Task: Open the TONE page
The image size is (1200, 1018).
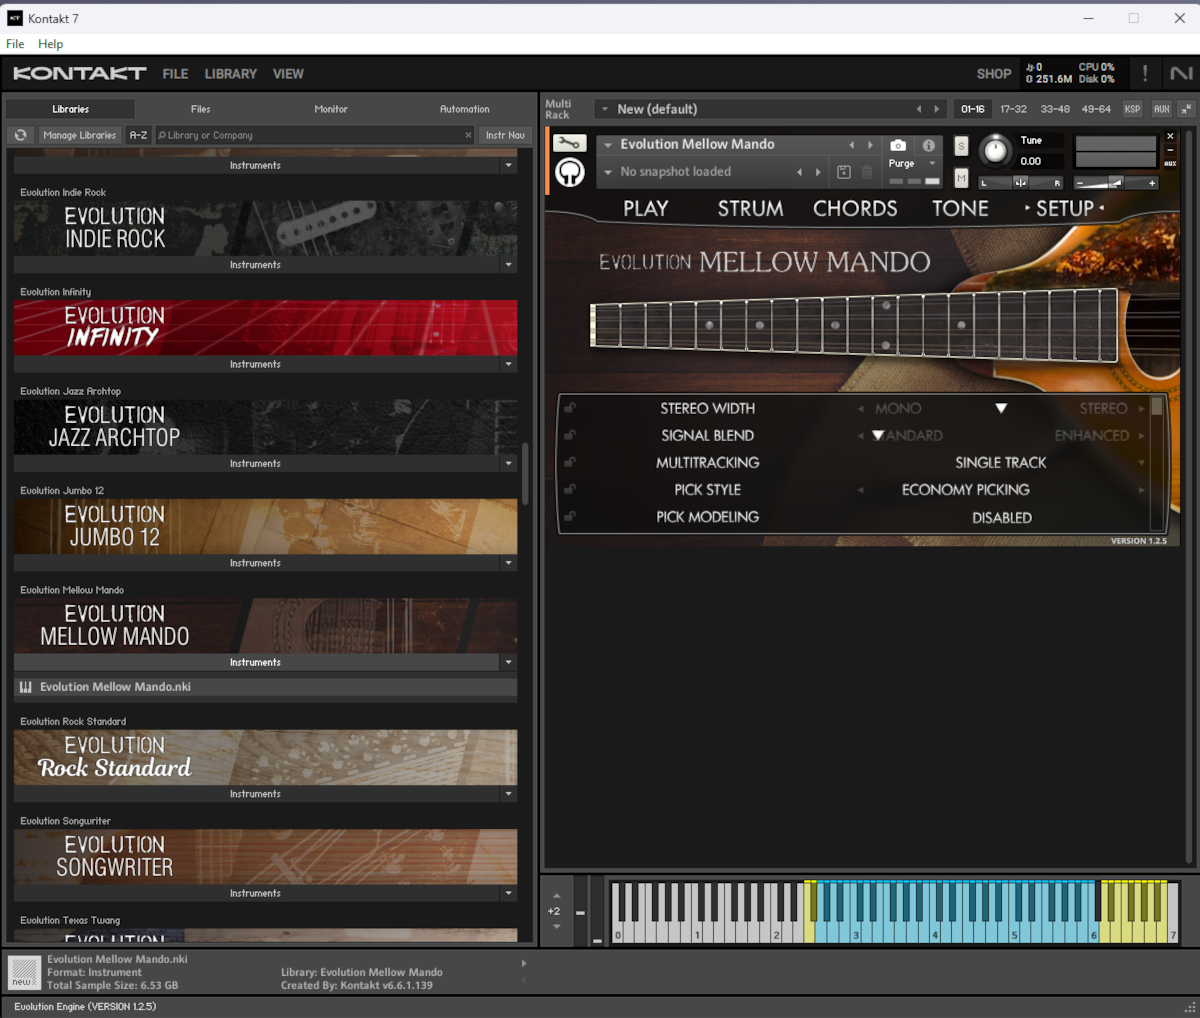Action: pos(960,208)
